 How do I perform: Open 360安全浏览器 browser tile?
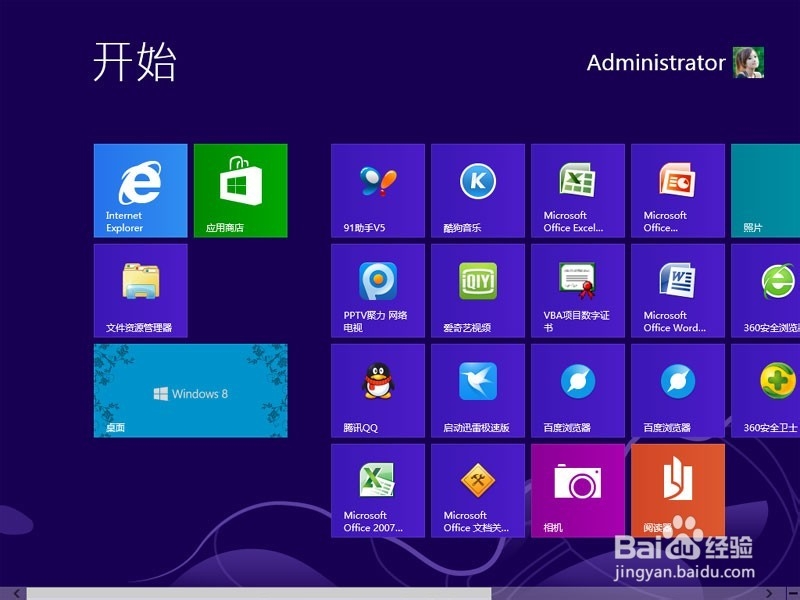coord(770,290)
